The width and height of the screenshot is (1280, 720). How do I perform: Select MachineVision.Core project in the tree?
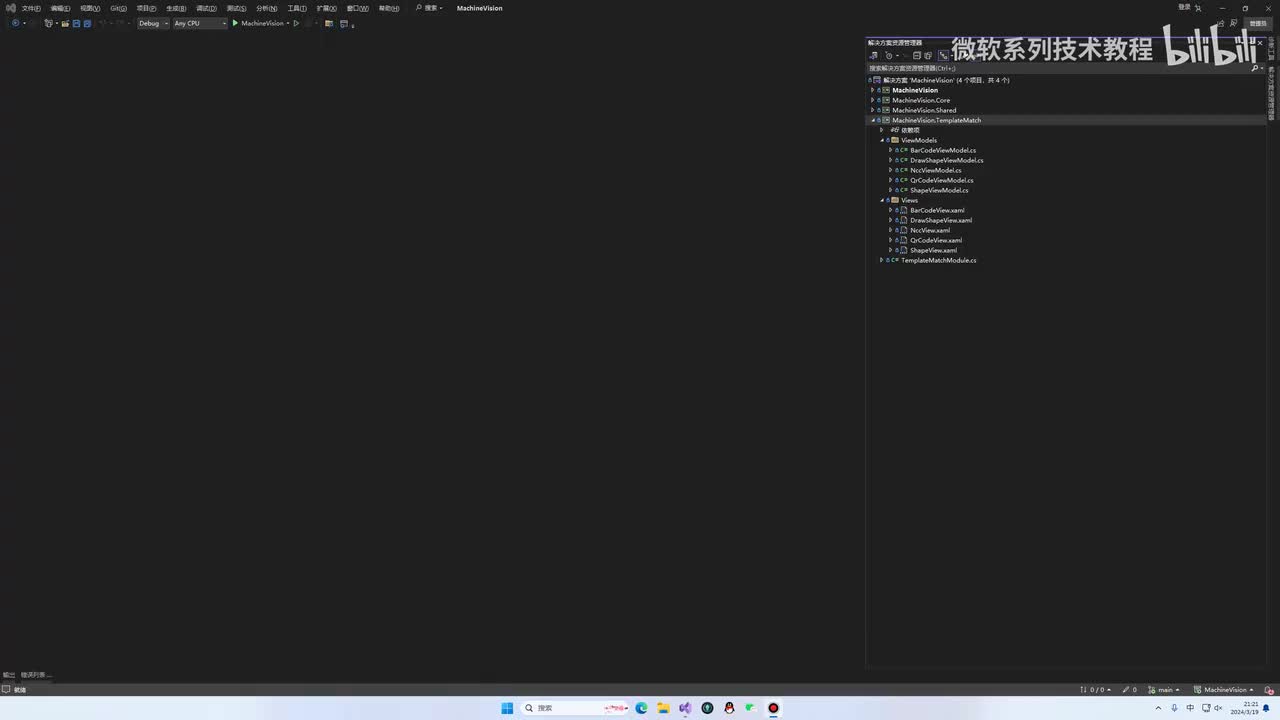(x=921, y=100)
